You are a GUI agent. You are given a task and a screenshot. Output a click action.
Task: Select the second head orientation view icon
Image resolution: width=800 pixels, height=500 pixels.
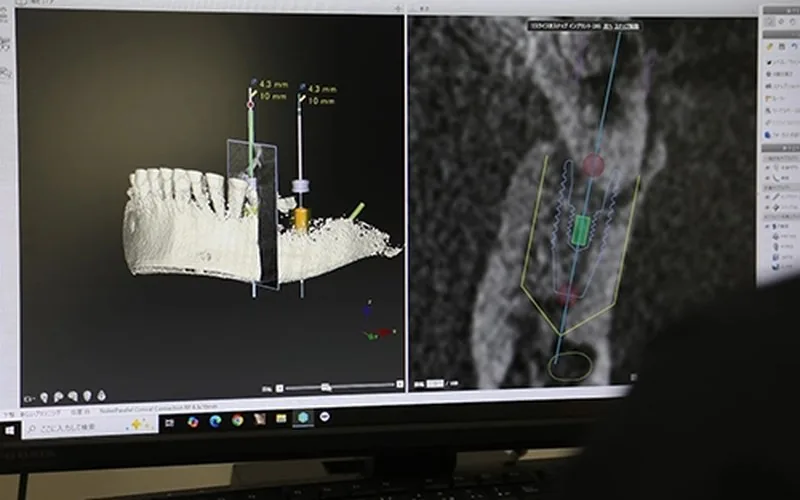[x=59, y=396]
